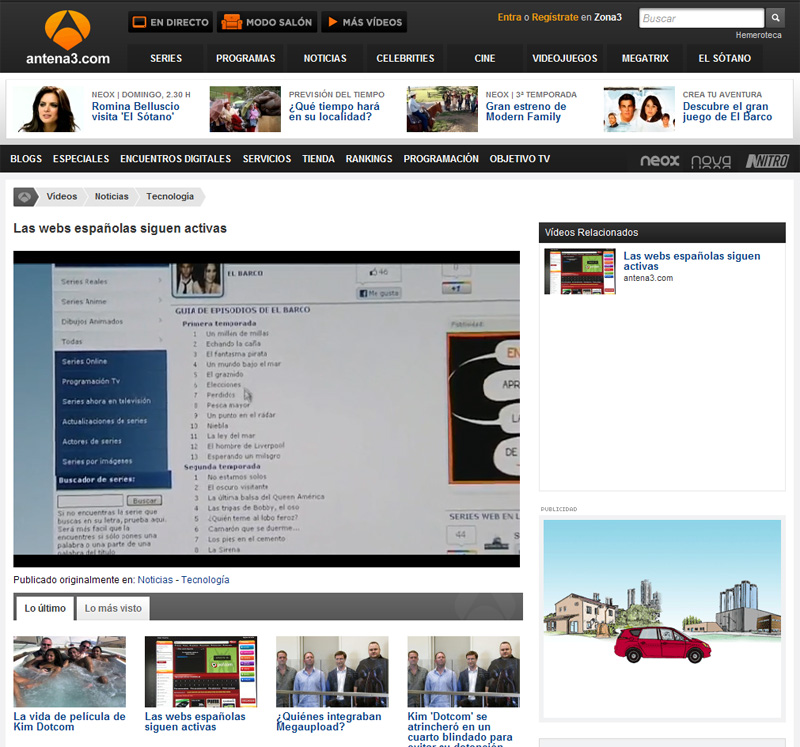Go to Tienda section
This screenshot has height=747, width=800.
click(318, 159)
